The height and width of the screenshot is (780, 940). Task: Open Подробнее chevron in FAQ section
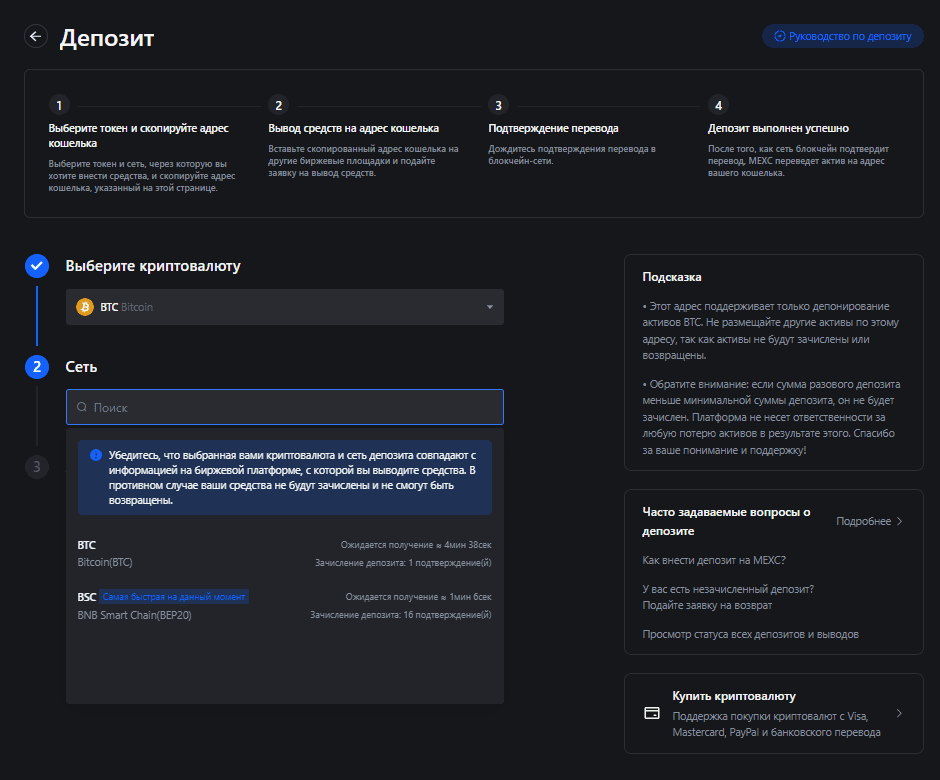click(x=899, y=521)
